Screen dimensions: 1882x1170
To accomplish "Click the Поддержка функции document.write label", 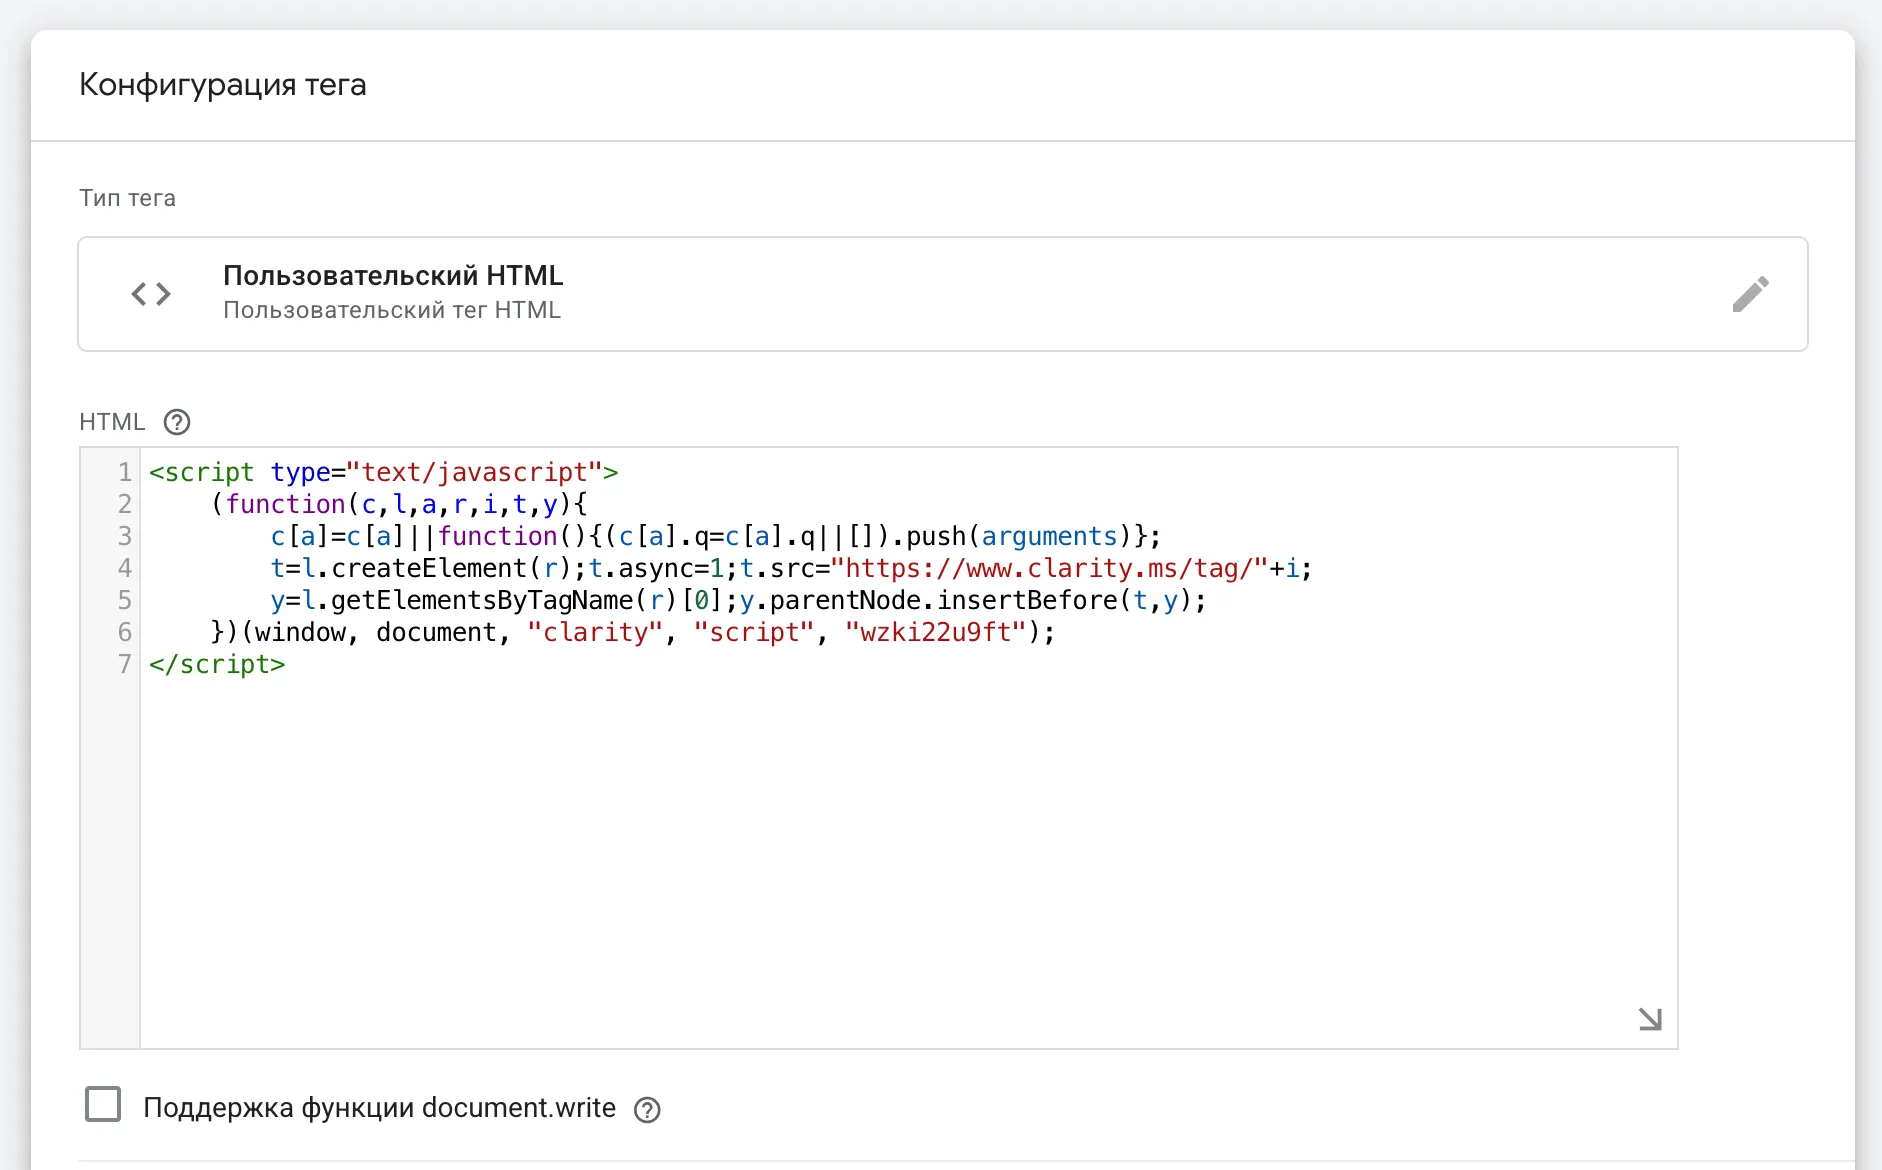I will 379,1108.
